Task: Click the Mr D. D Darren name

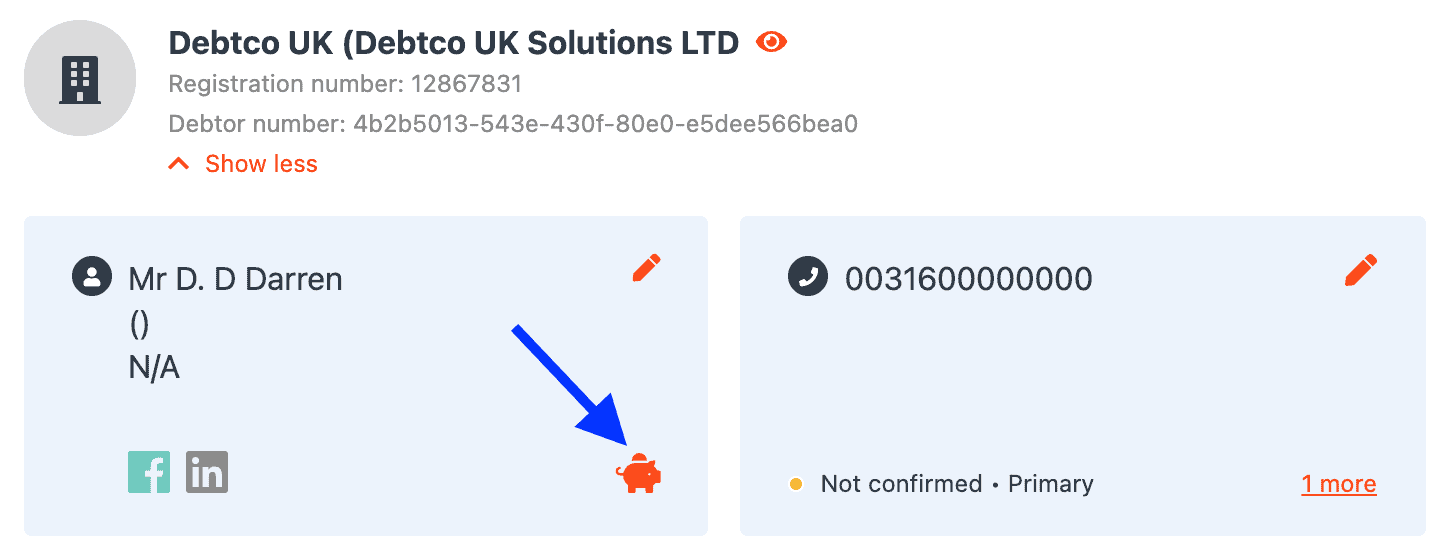Action: [236, 278]
